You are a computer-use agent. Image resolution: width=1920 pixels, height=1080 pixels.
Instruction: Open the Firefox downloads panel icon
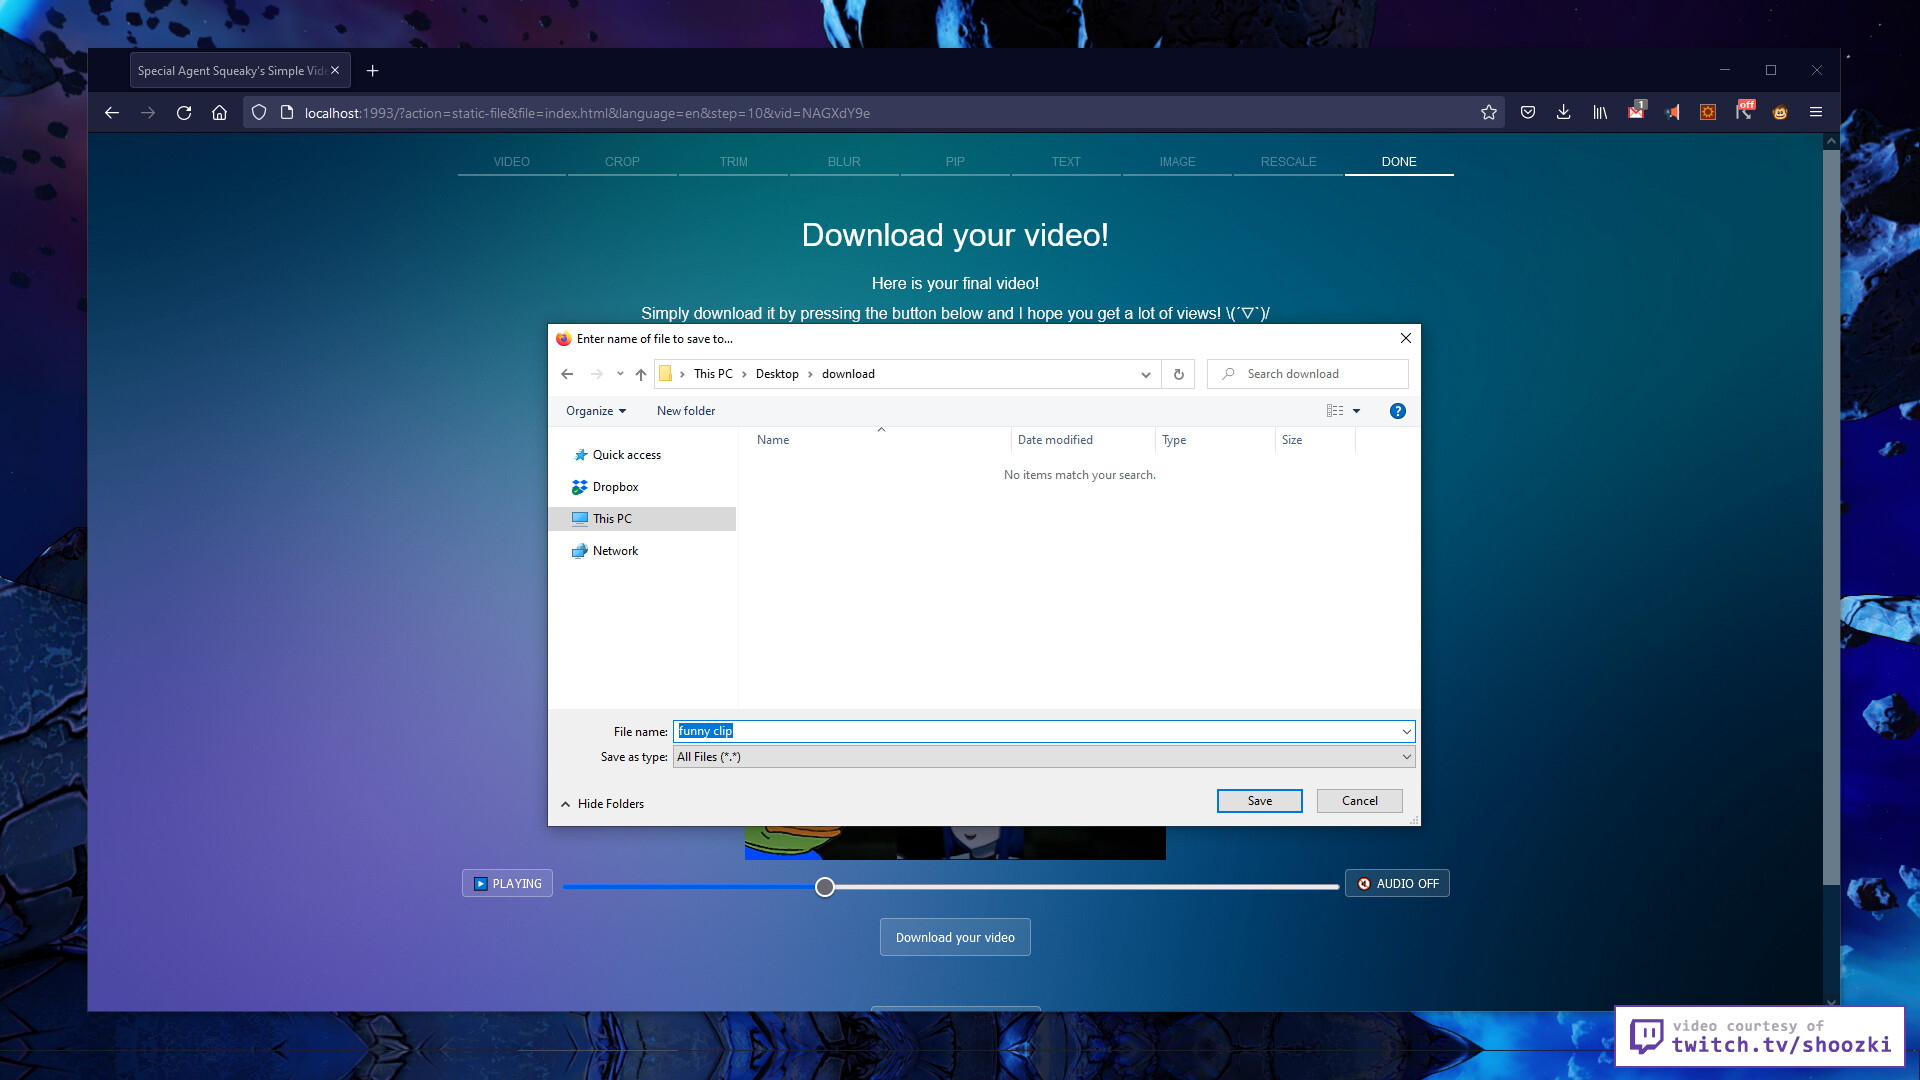pyautogui.click(x=1564, y=113)
